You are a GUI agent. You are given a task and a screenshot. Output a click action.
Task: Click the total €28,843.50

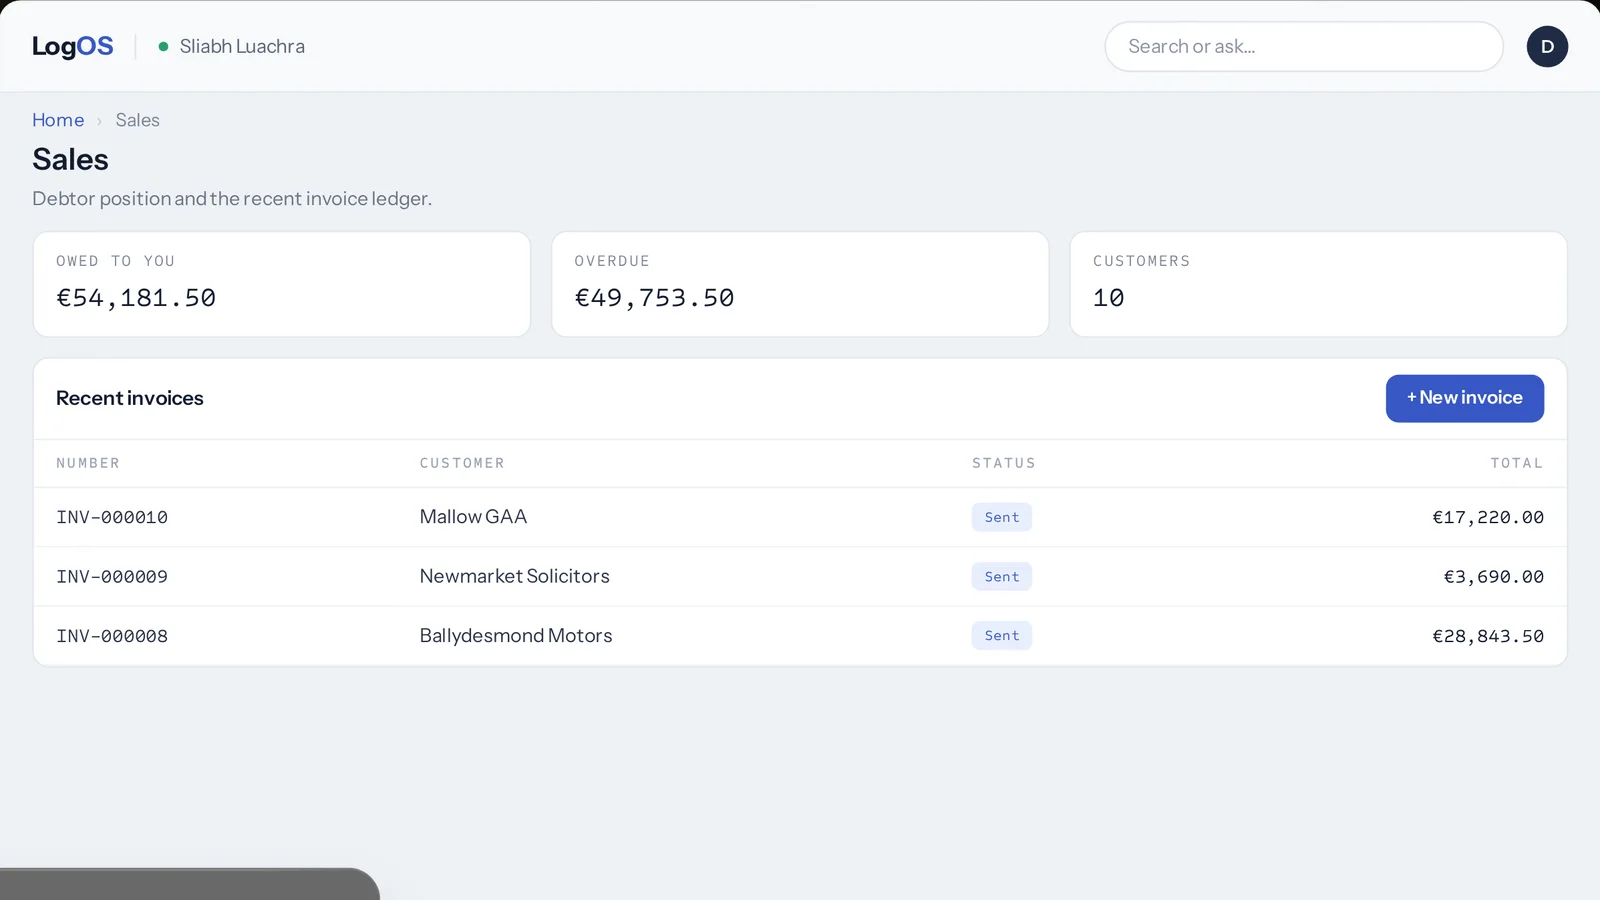coord(1488,636)
